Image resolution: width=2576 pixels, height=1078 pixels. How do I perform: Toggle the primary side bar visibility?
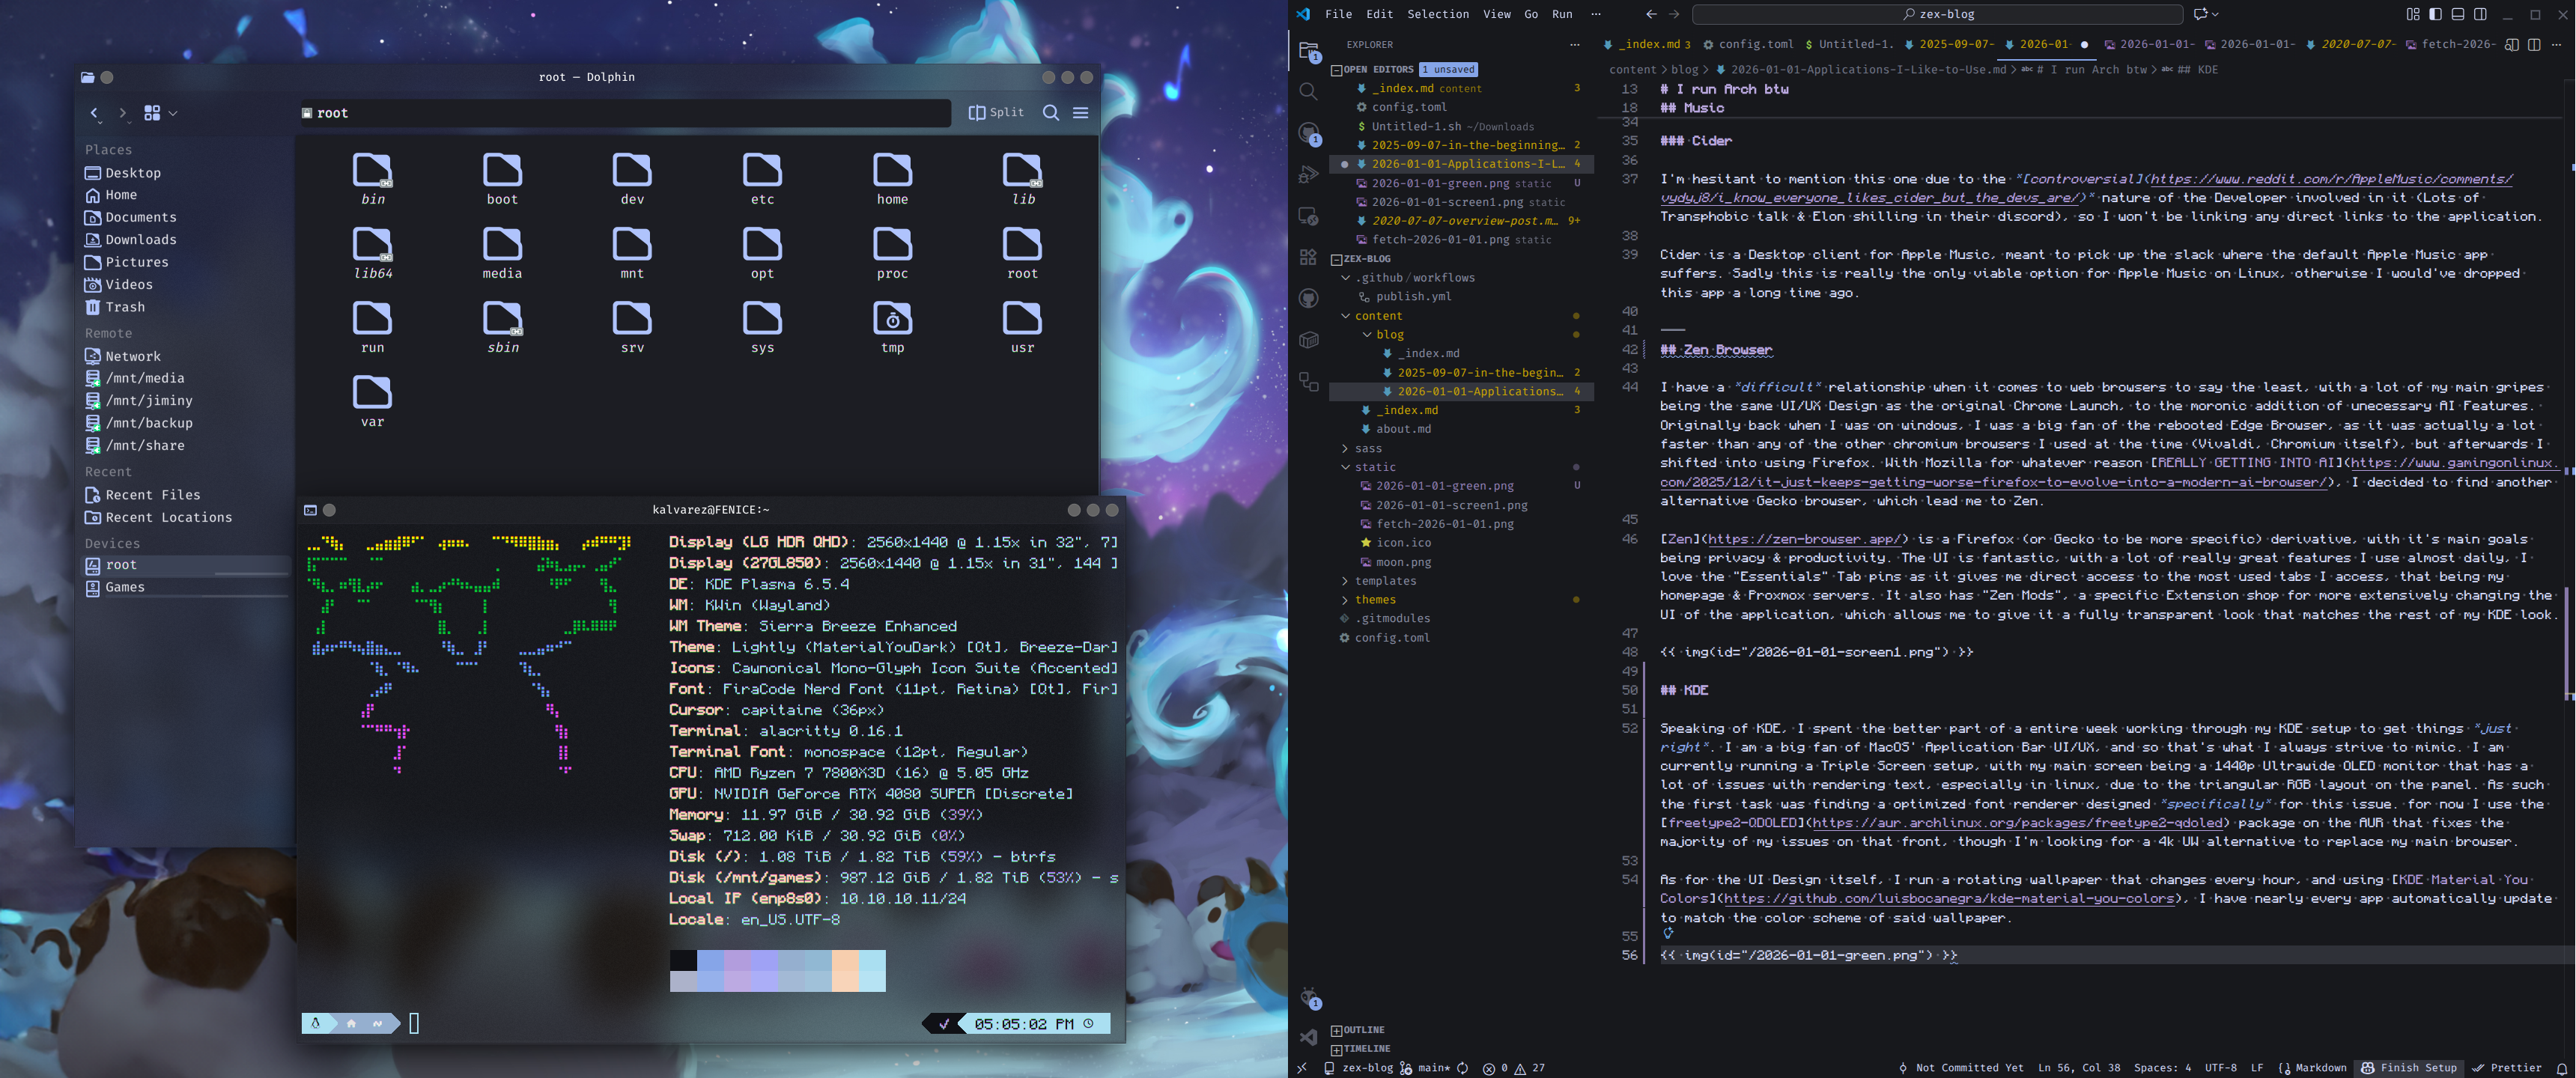point(2435,14)
